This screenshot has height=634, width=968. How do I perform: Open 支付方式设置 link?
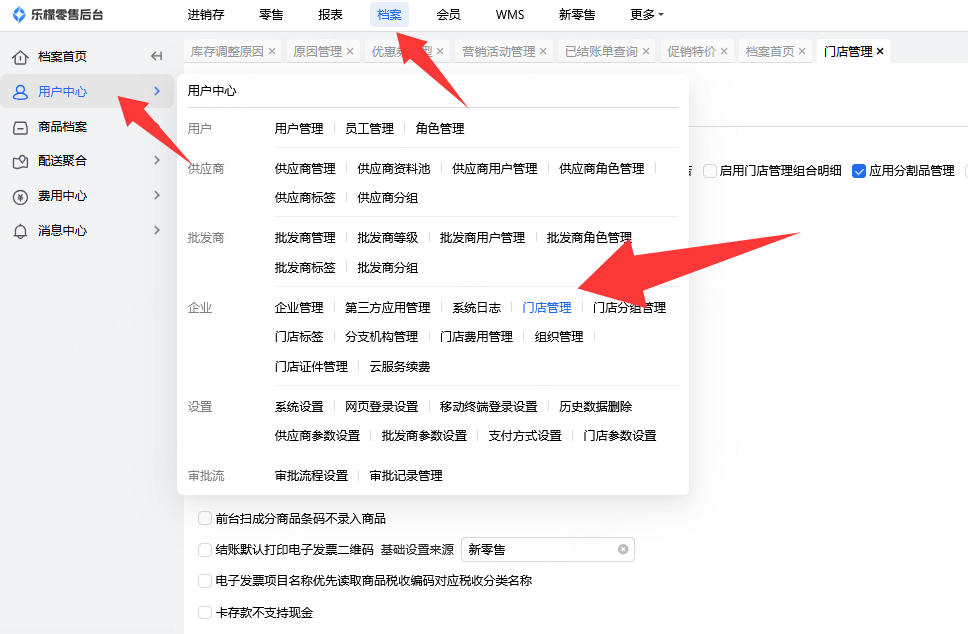tap(525, 436)
